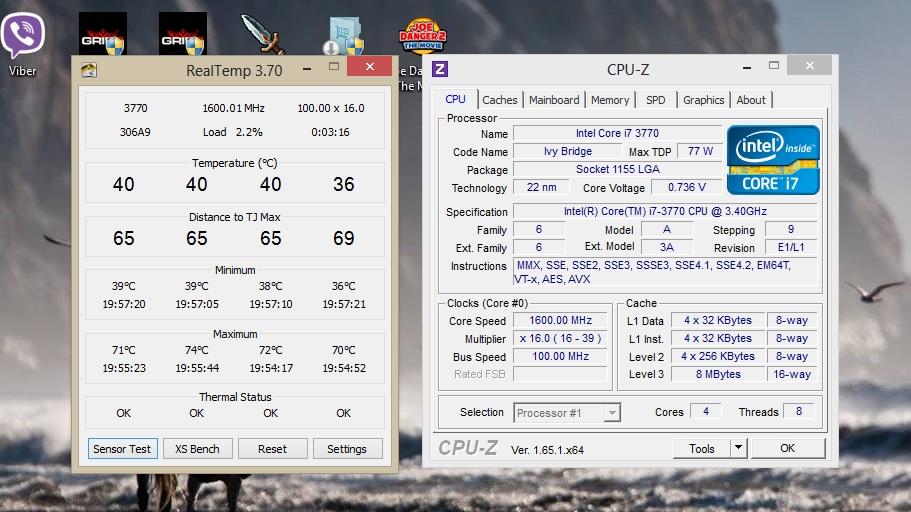The image size is (911, 512).
Task: Open Joe Danger 2 The Movie icon
Action: 423,35
